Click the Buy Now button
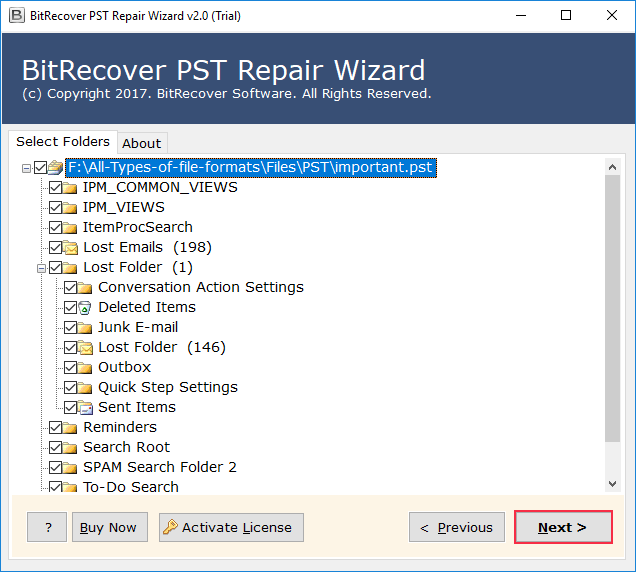Screen dimensions: 636x572 tap(110, 527)
